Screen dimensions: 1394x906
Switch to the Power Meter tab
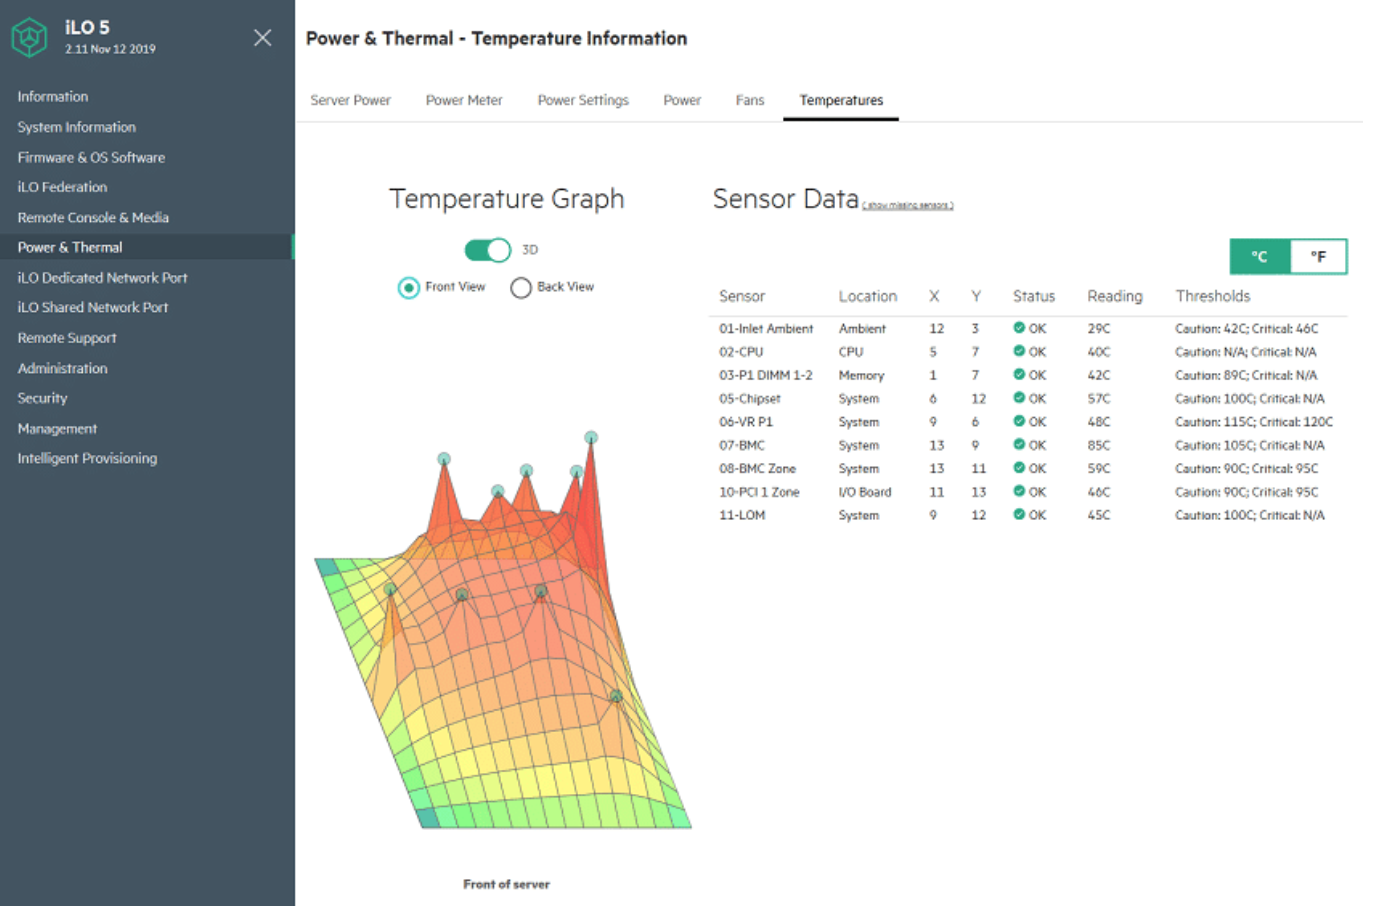click(464, 100)
